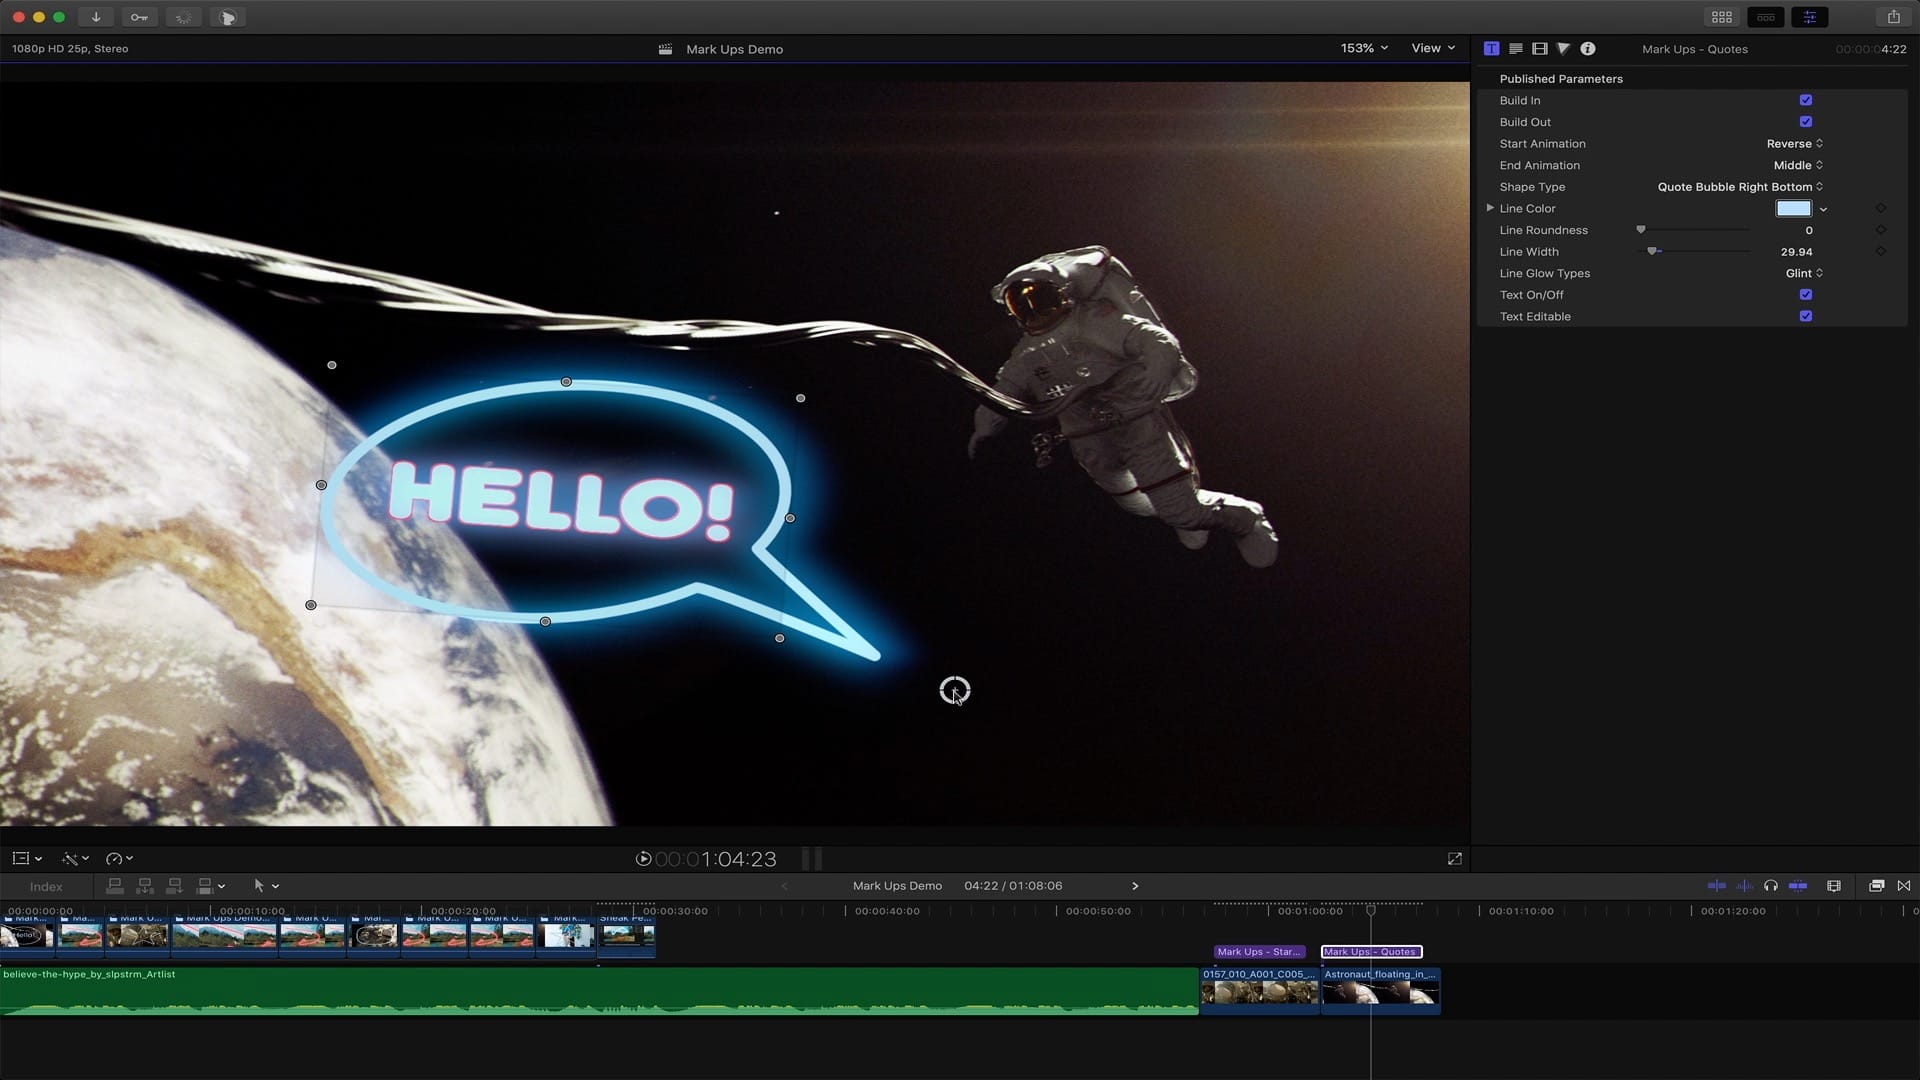This screenshot has height=1080, width=1920.
Task: Toggle the Text On/Off checkbox
Action: point(1806,295)
